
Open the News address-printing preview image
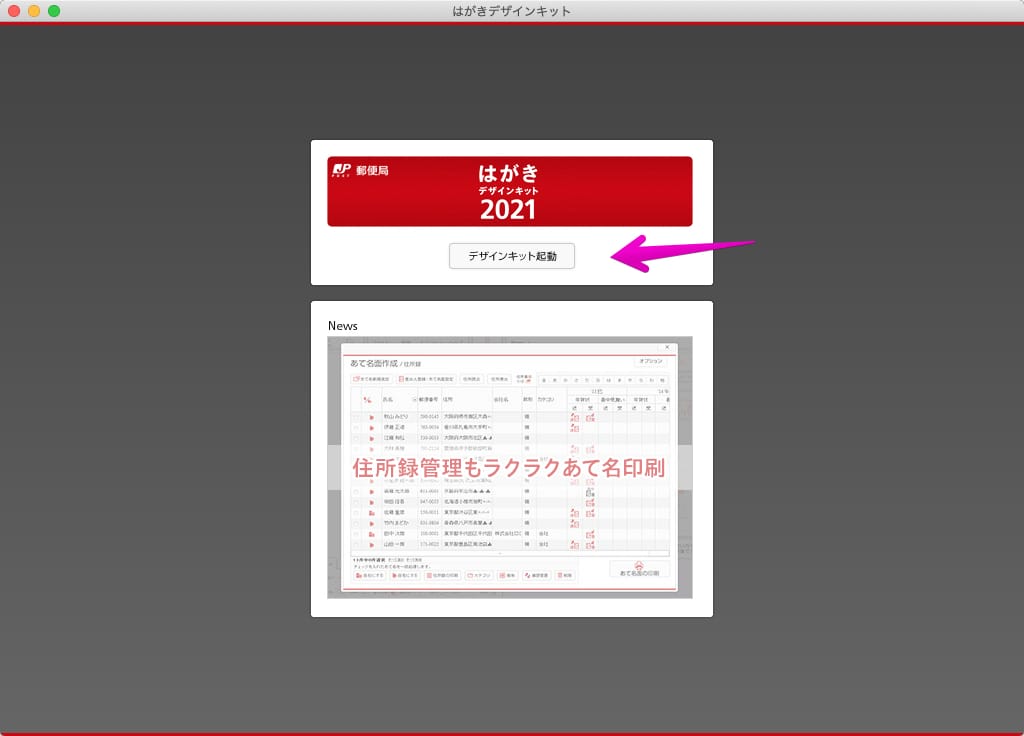coord(509,467)
